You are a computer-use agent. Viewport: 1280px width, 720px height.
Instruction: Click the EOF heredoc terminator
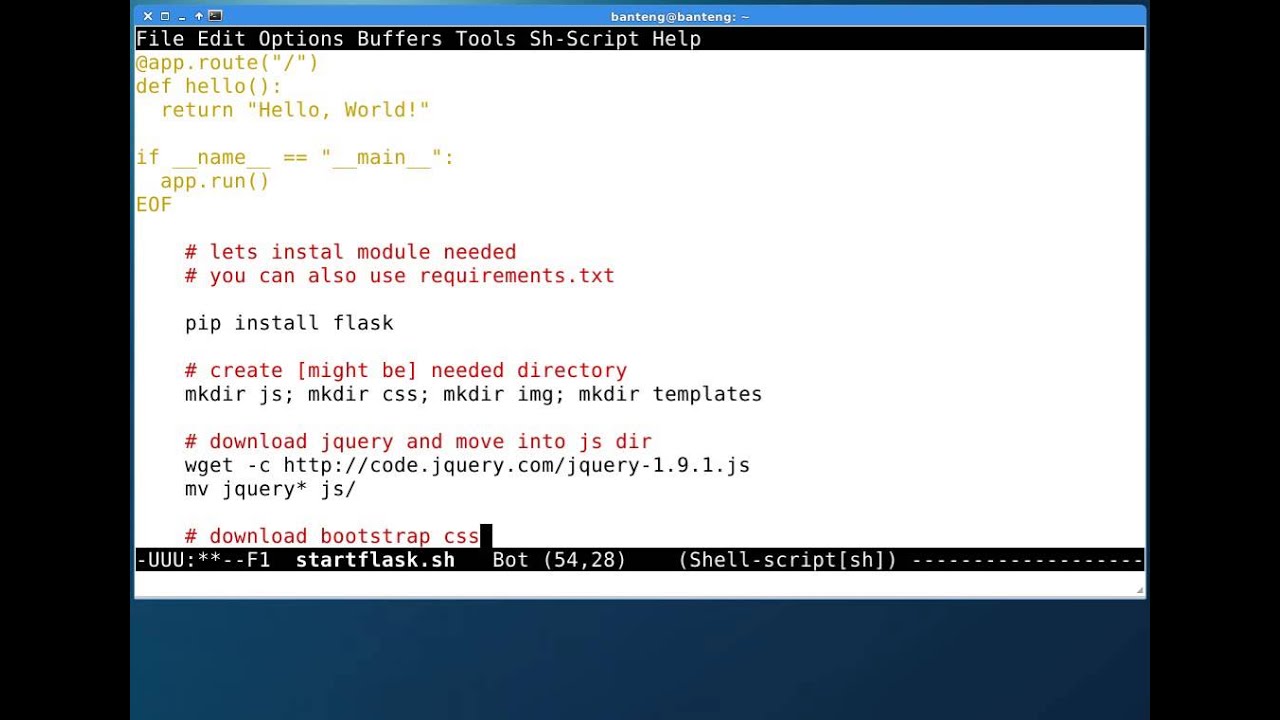point(154,205)
